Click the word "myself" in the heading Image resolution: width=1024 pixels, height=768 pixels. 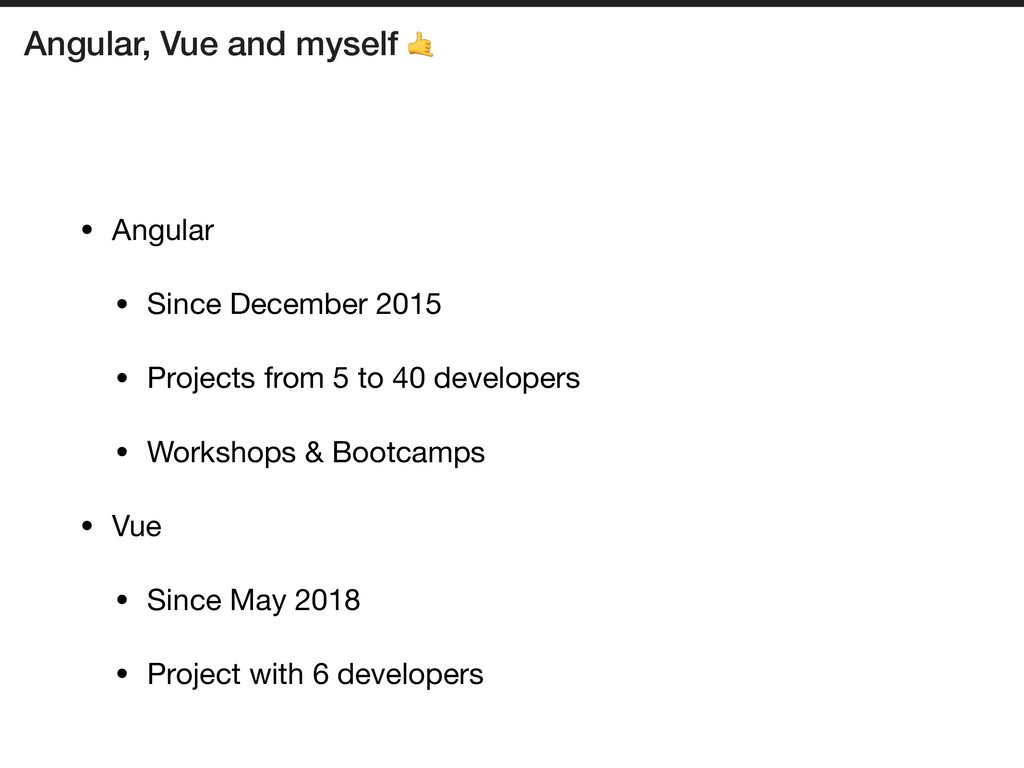pos(346,45)
